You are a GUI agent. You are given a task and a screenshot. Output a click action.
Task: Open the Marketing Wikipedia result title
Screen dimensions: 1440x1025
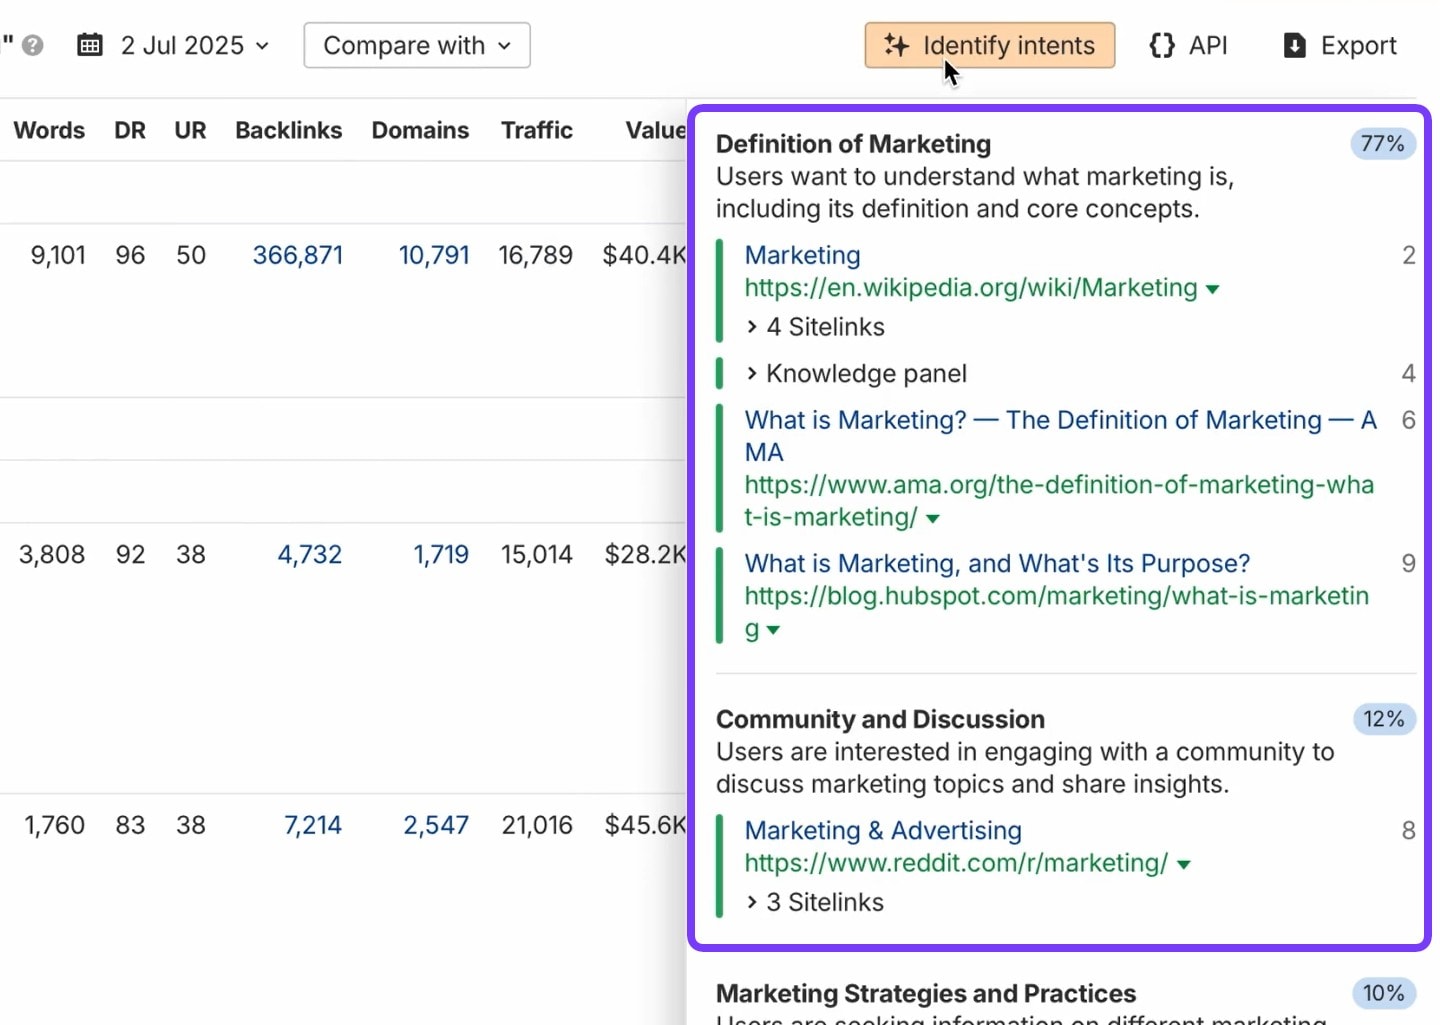click(x=802, y=255)
